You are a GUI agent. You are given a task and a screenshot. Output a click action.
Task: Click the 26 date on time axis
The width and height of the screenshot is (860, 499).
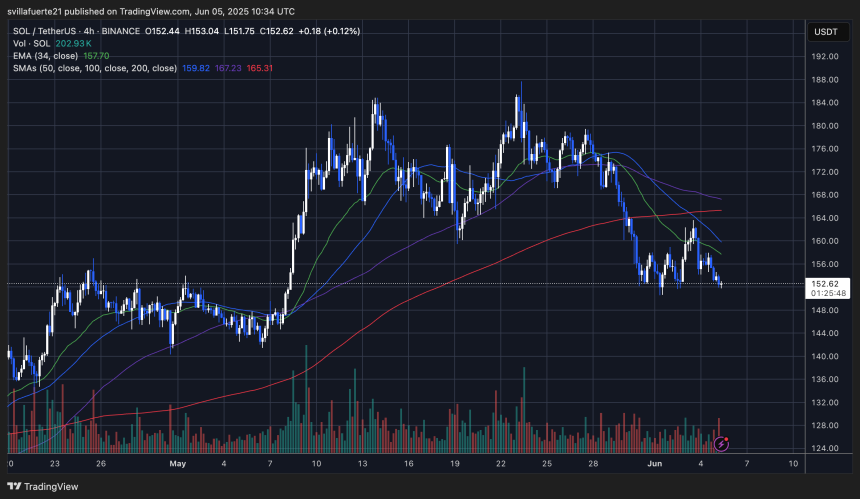101,463
